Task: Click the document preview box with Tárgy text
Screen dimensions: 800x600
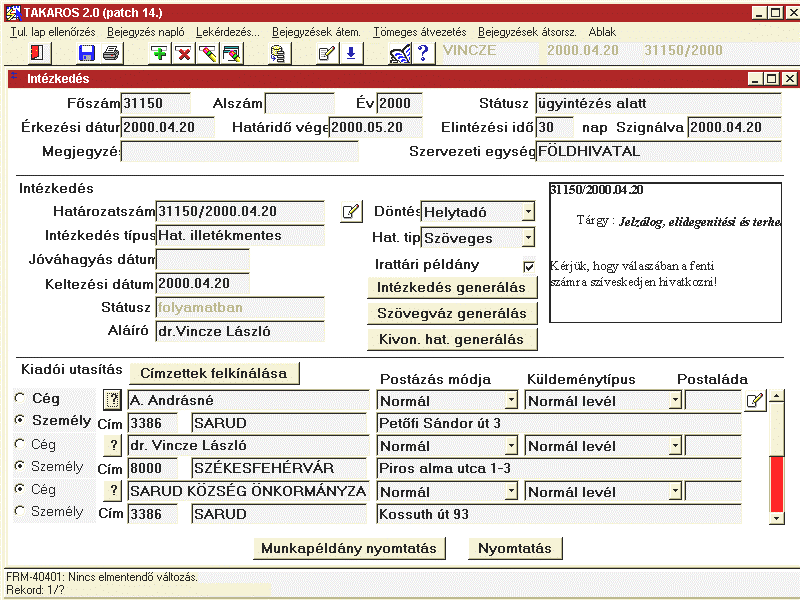Action: point(665,253)
